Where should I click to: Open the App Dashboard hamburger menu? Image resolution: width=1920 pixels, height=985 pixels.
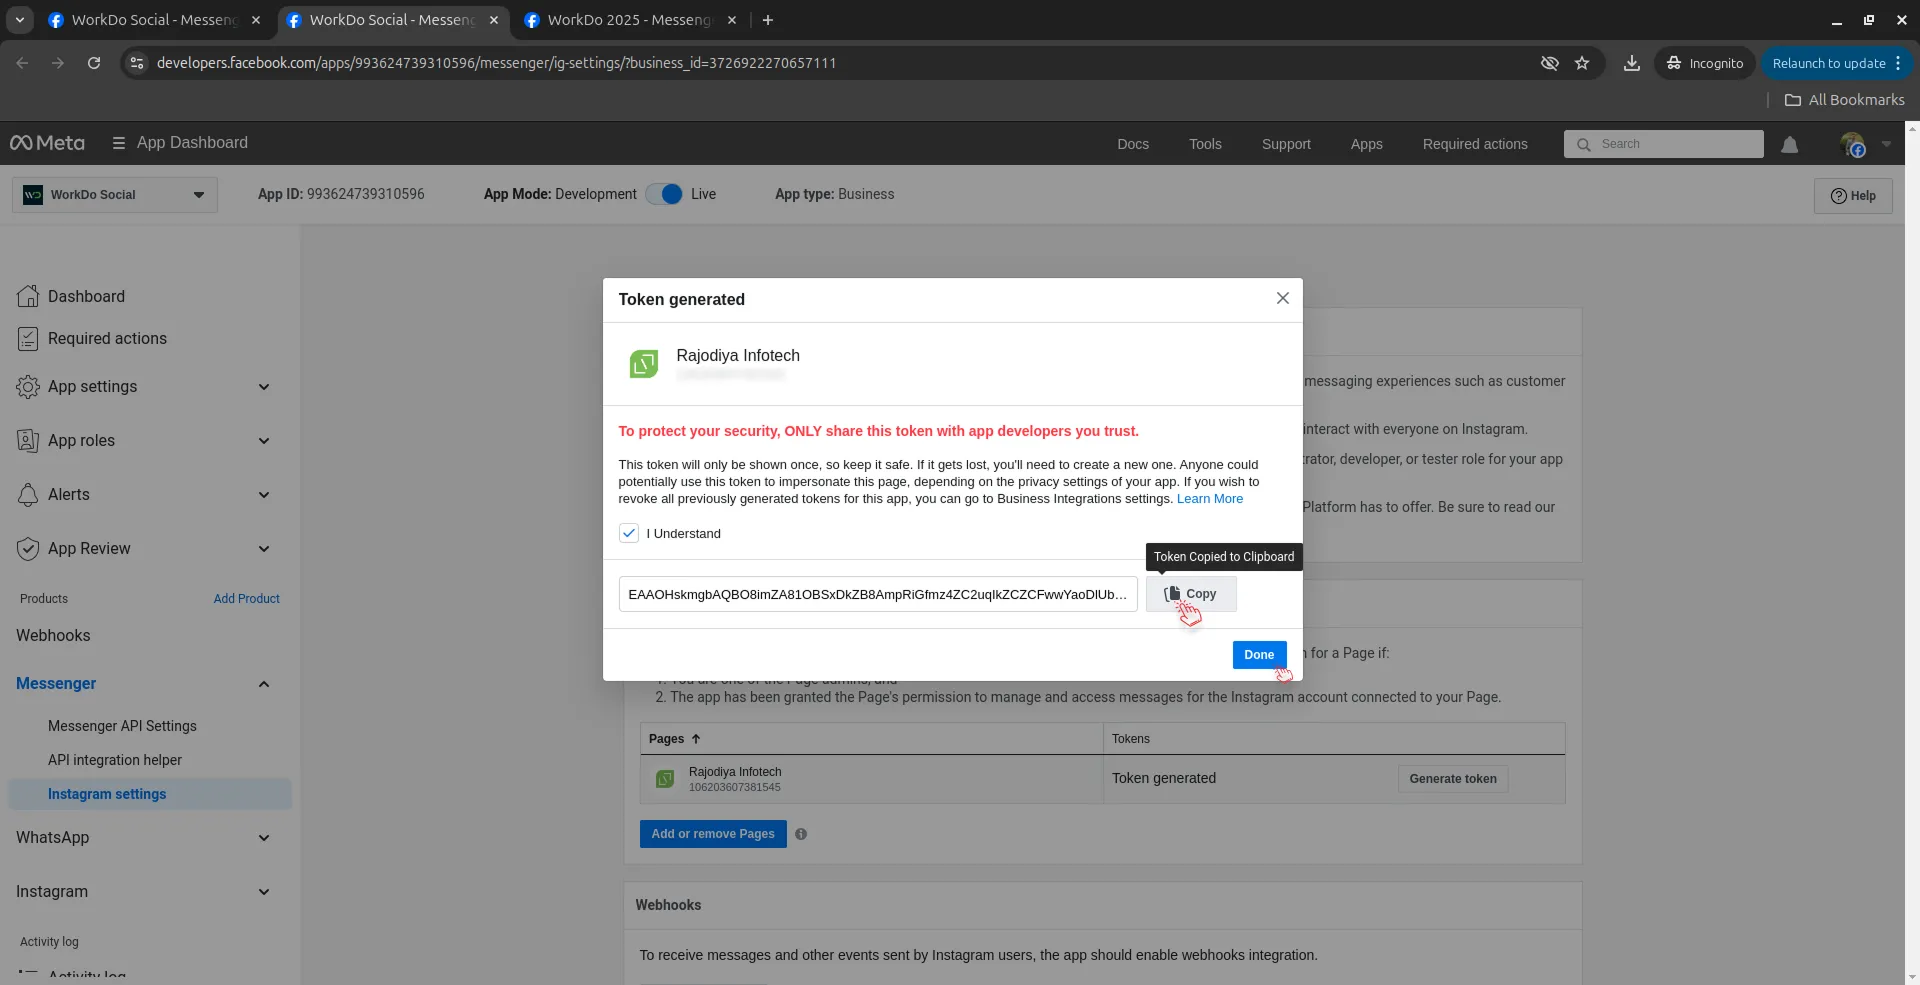tap(119, 143)
